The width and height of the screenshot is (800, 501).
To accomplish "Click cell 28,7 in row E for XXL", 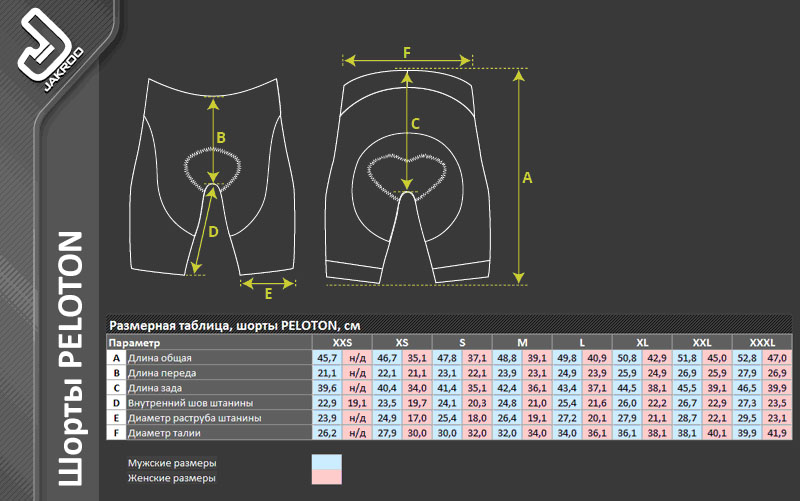I will point(687,418).
